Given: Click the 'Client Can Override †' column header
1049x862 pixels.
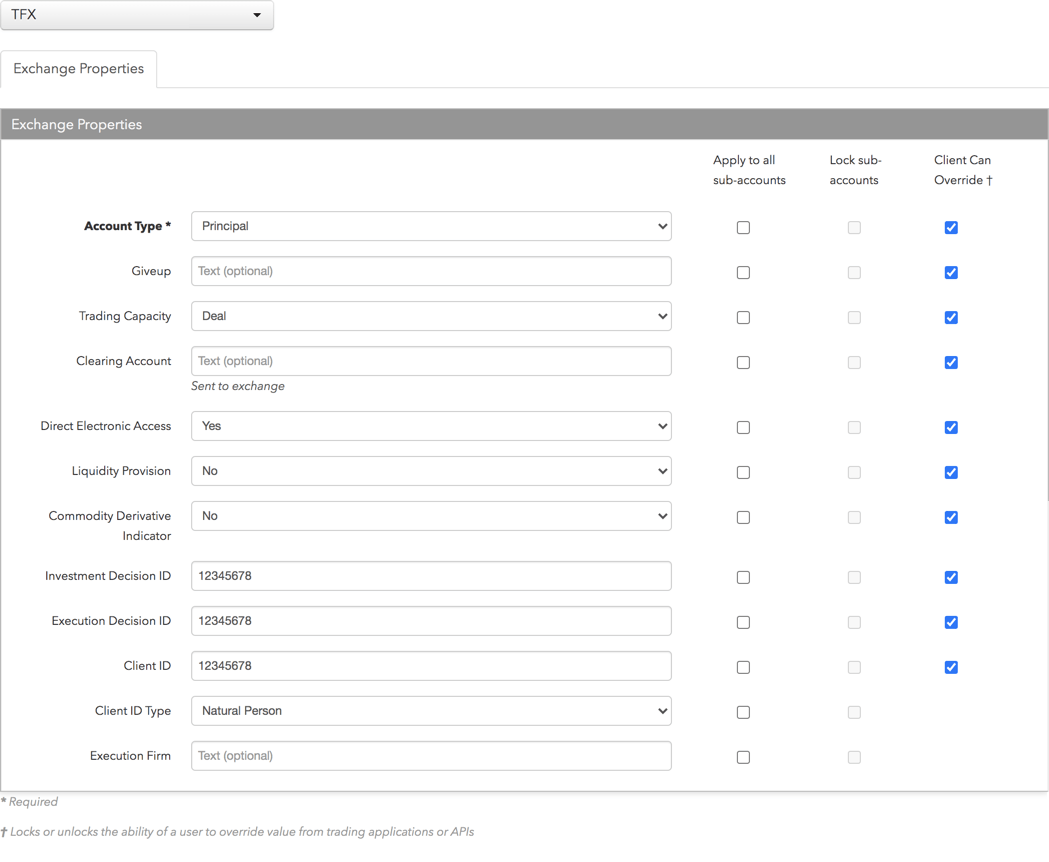Looking at the screenshot, I should pyautogui.click(x=963, y=170).
